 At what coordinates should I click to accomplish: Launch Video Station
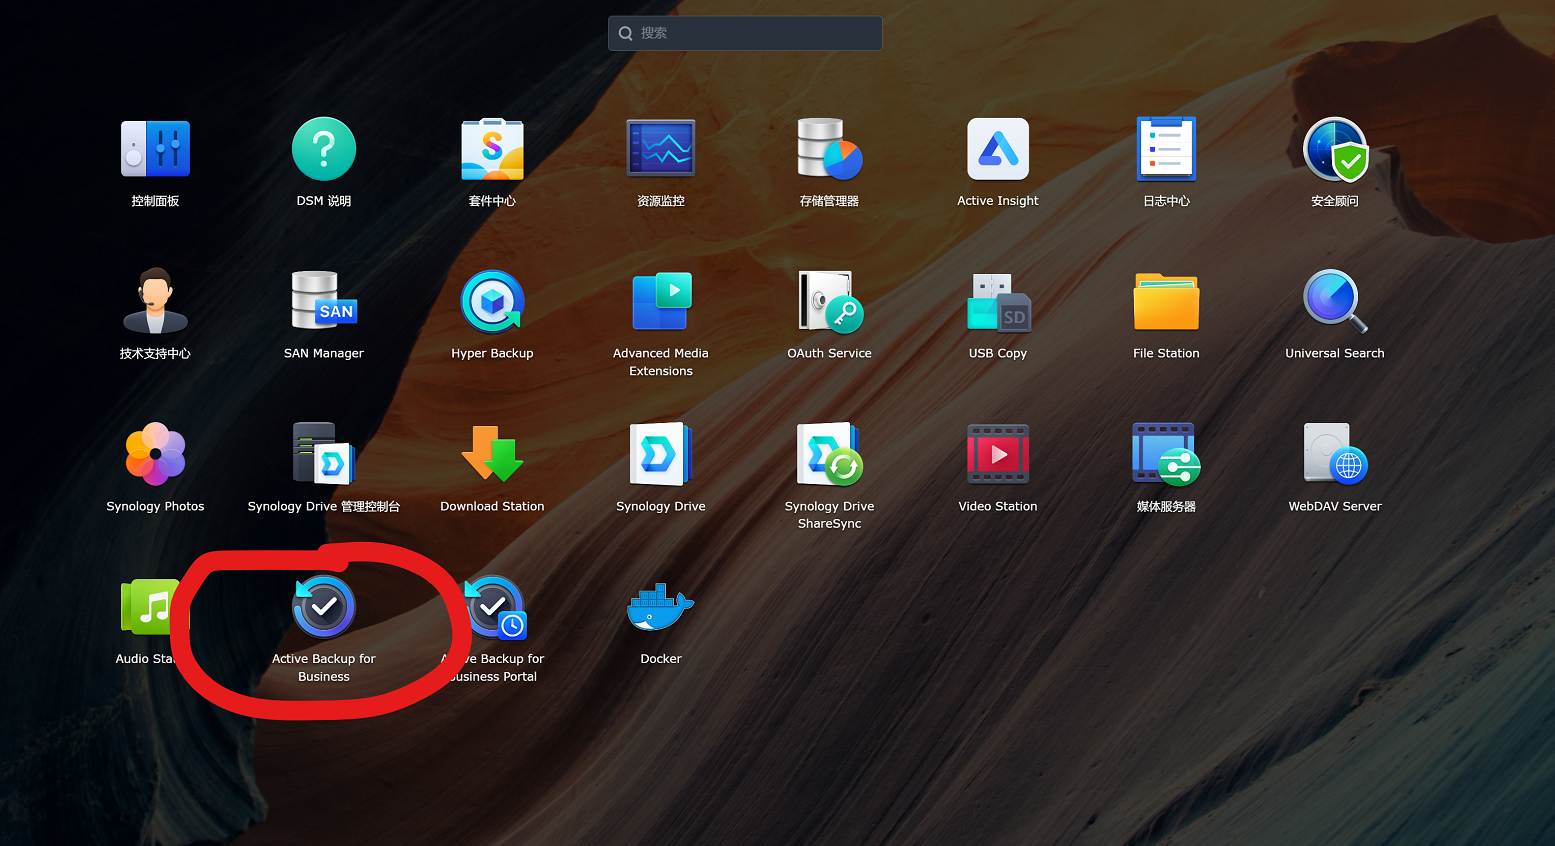pyautogui.click(x=998, y=454)
